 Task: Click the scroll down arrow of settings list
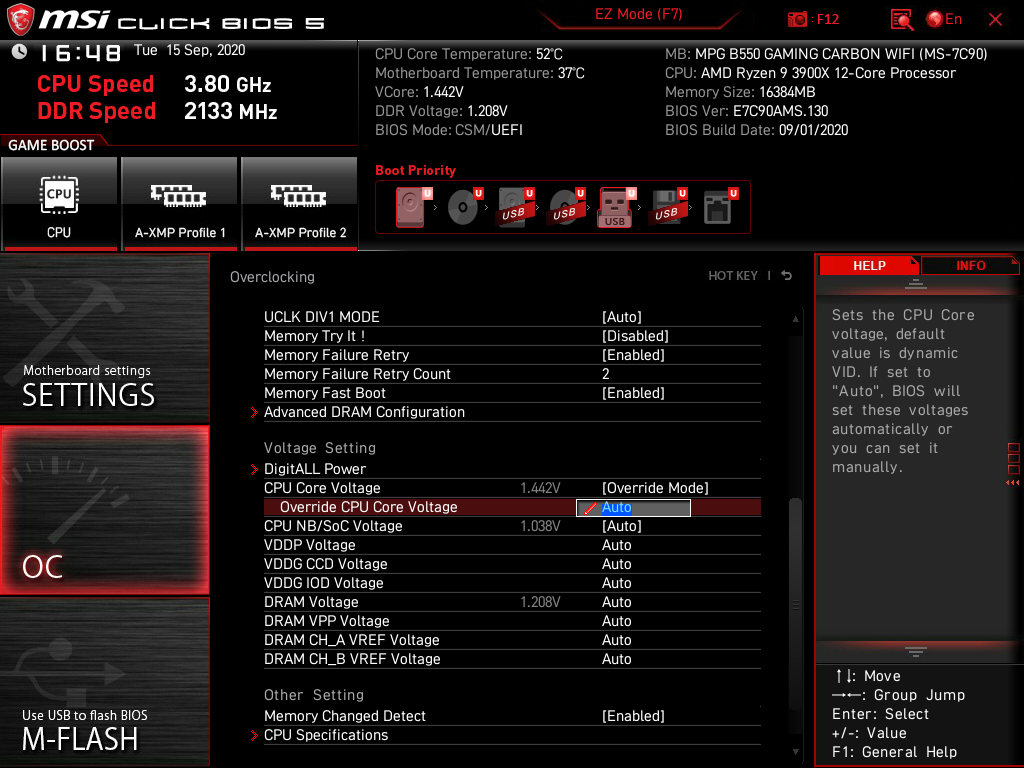795,752
